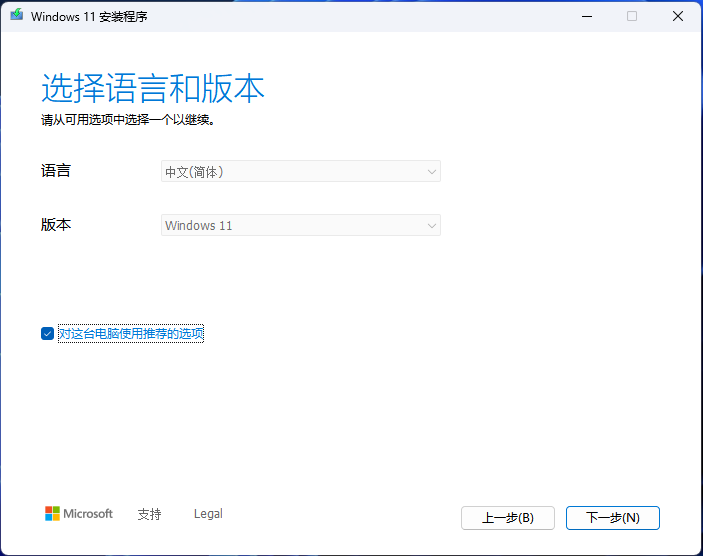Open the Legal link
The image size is (703, 556).
click(x=208, y=514)
